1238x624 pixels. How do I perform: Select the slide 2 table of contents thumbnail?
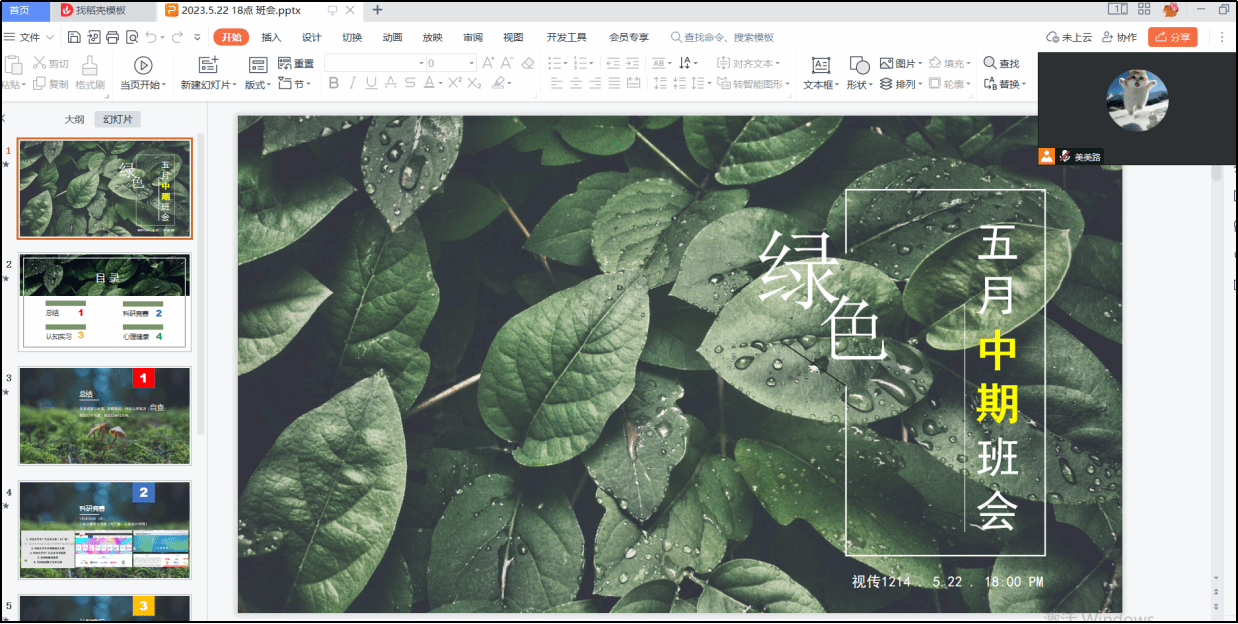click(104, 302)
